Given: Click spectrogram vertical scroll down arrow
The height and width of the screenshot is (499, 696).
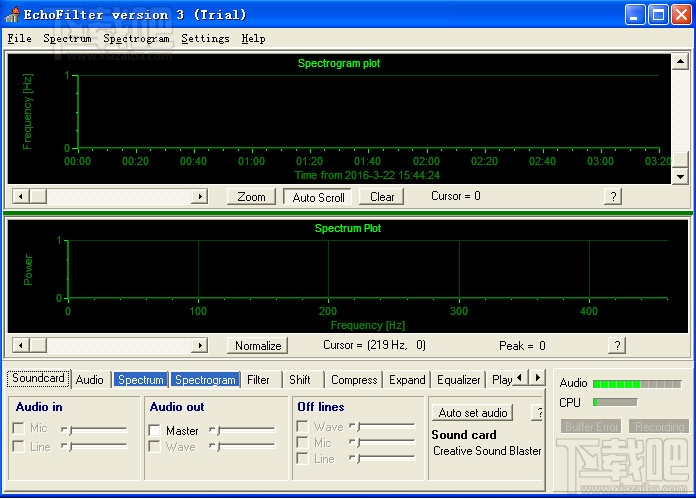Looking at the screenshot, I should (680, 177).
